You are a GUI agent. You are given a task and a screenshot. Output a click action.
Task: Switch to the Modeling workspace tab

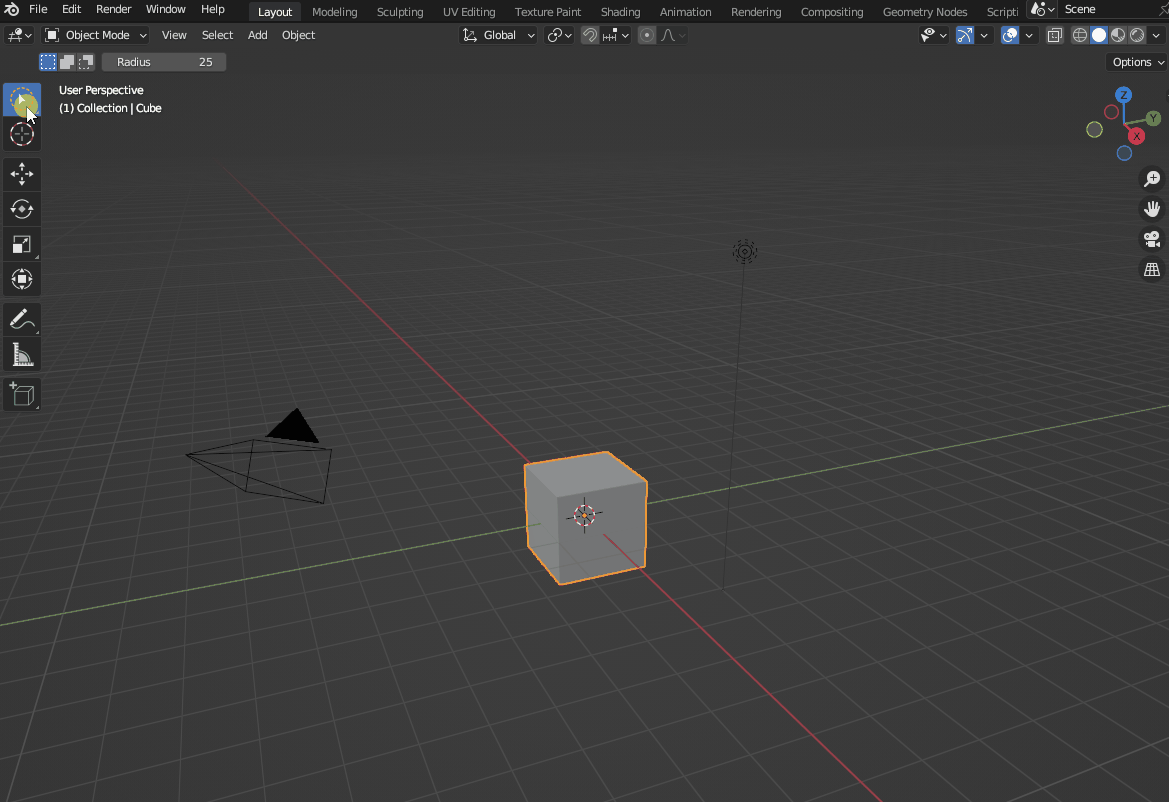click(x=335, y=12)
